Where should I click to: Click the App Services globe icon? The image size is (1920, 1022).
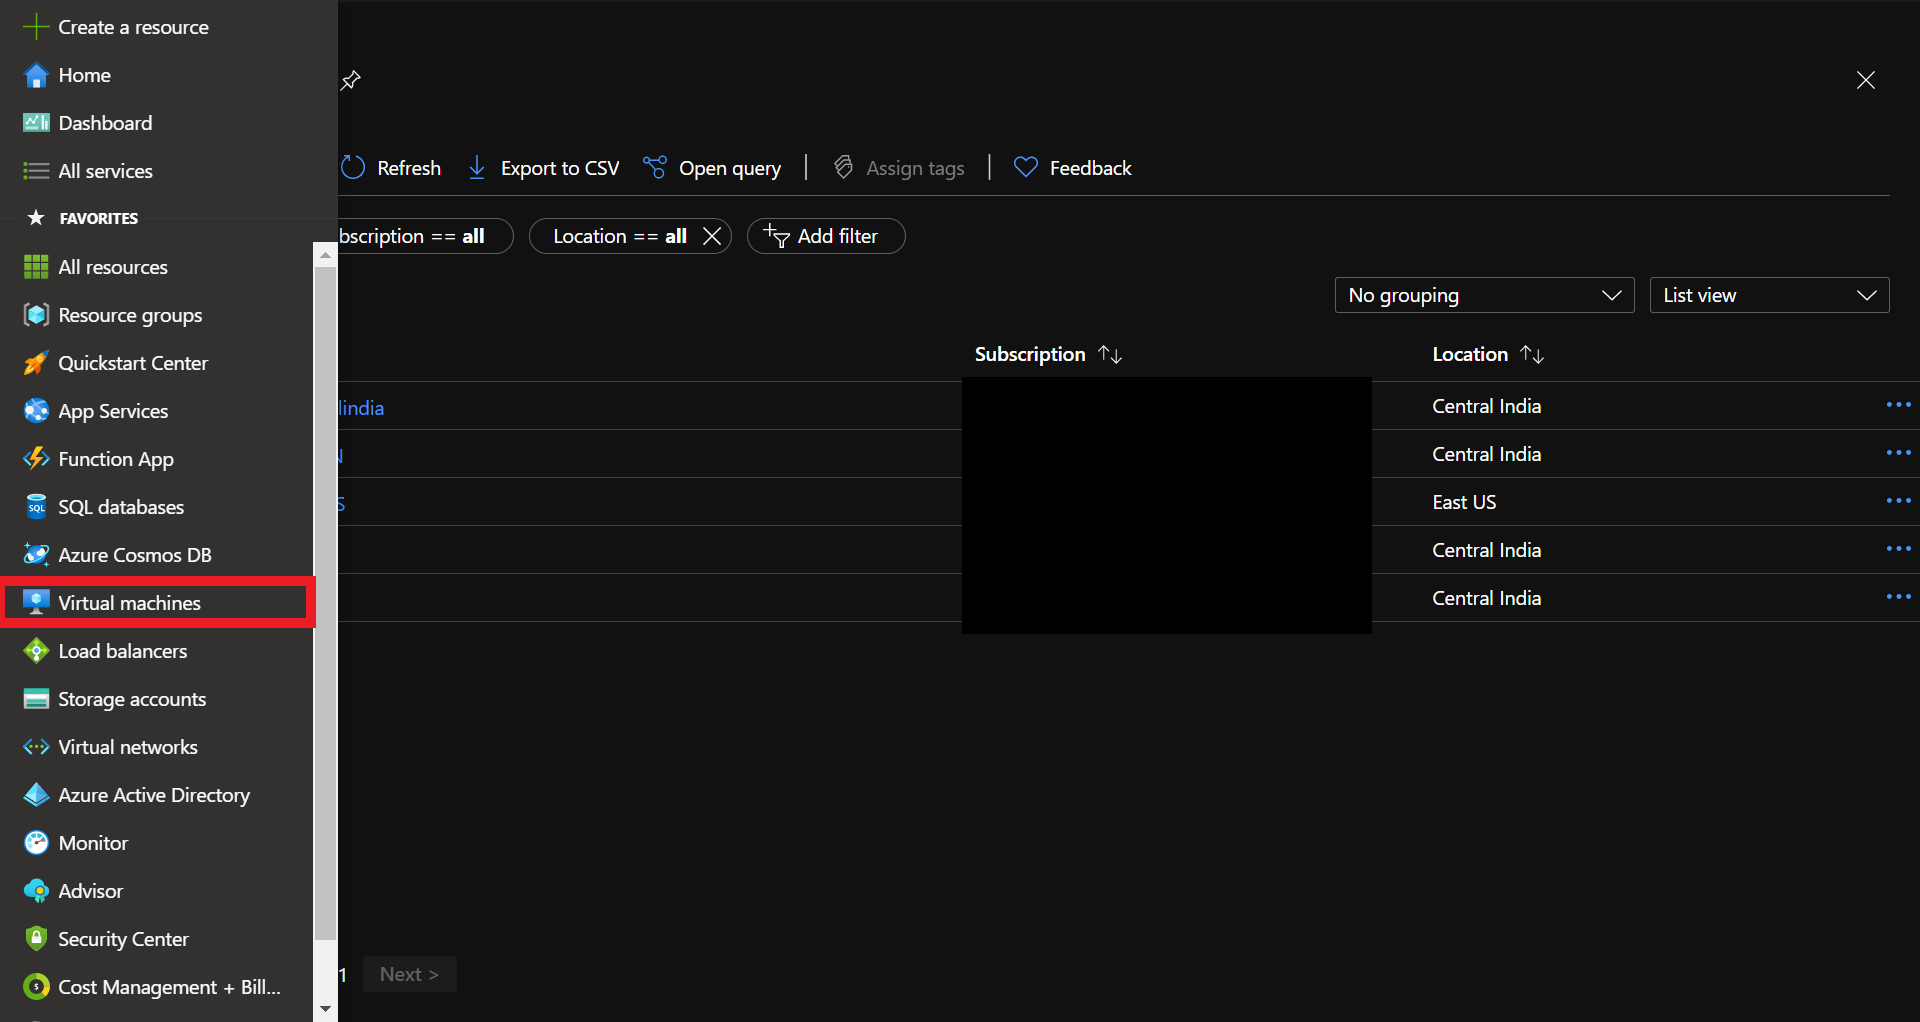pos(36,411)
